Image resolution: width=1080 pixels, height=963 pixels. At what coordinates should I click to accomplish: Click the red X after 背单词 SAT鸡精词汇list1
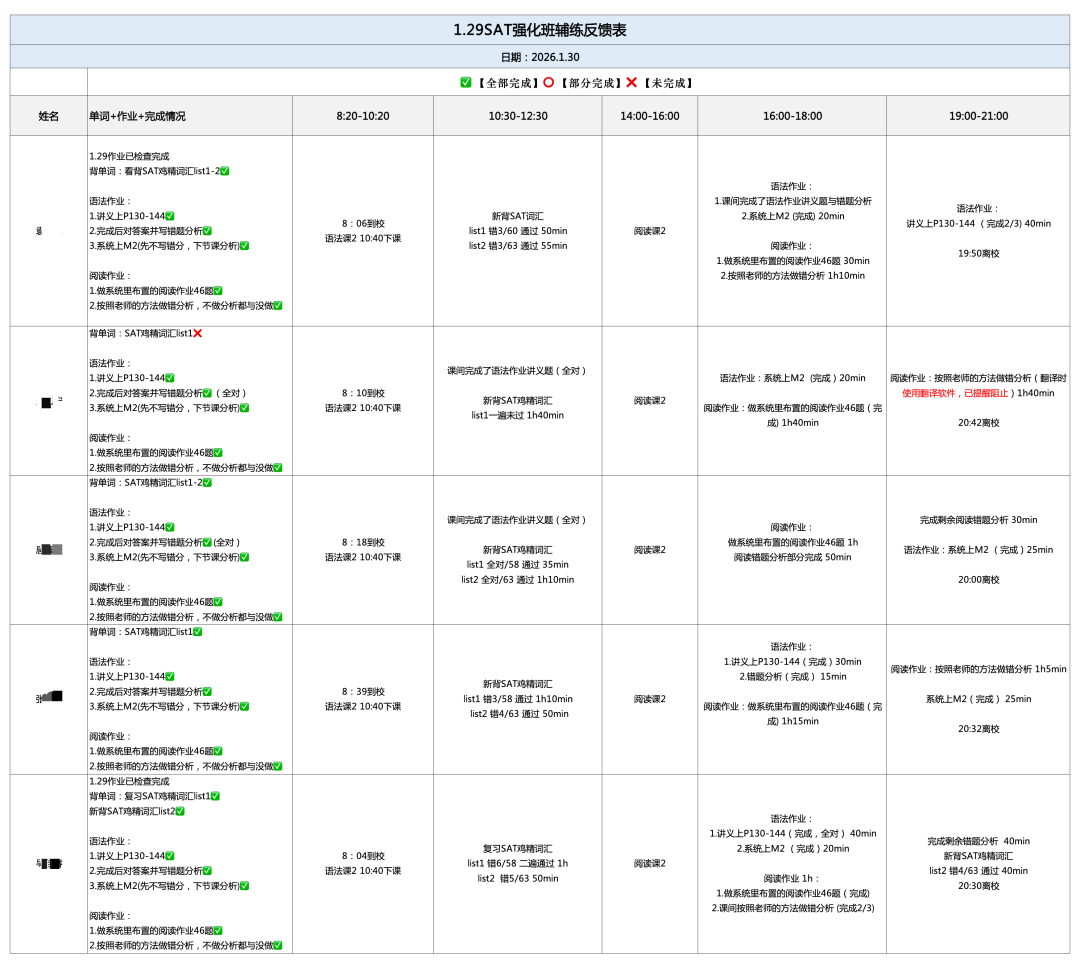tap(197, 333)
